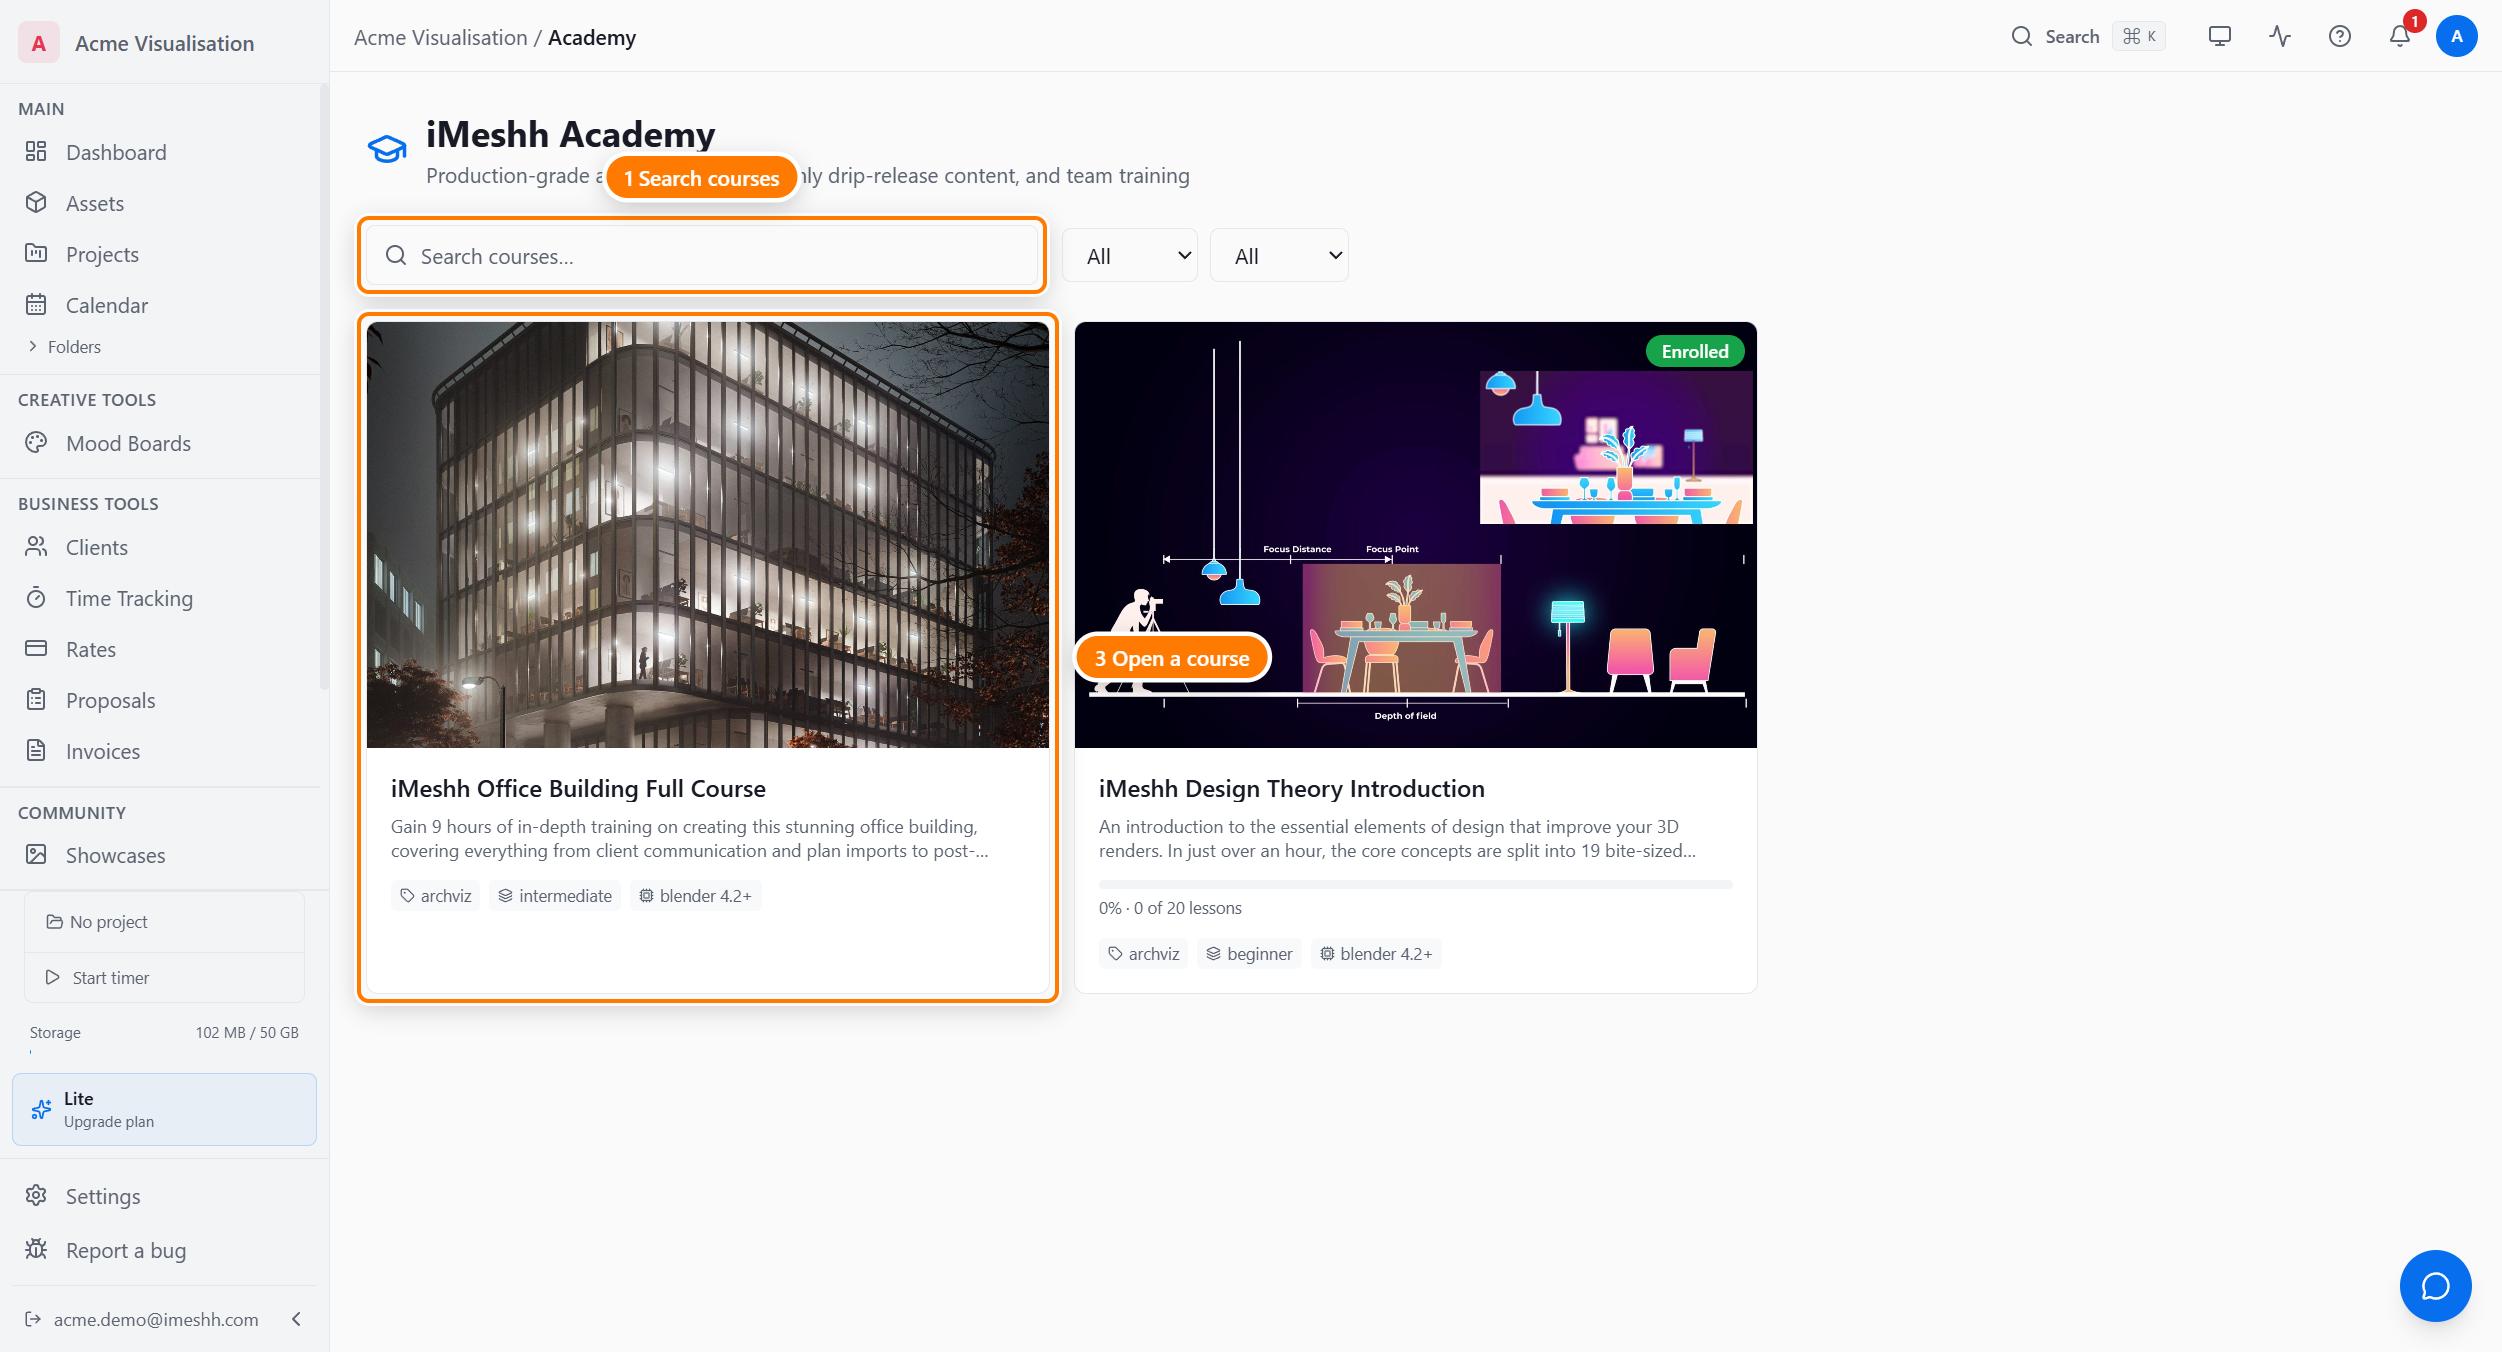The image size is (2502, 1352).
Task: Click the Search courses input field
Action: (x=703, y=256)
